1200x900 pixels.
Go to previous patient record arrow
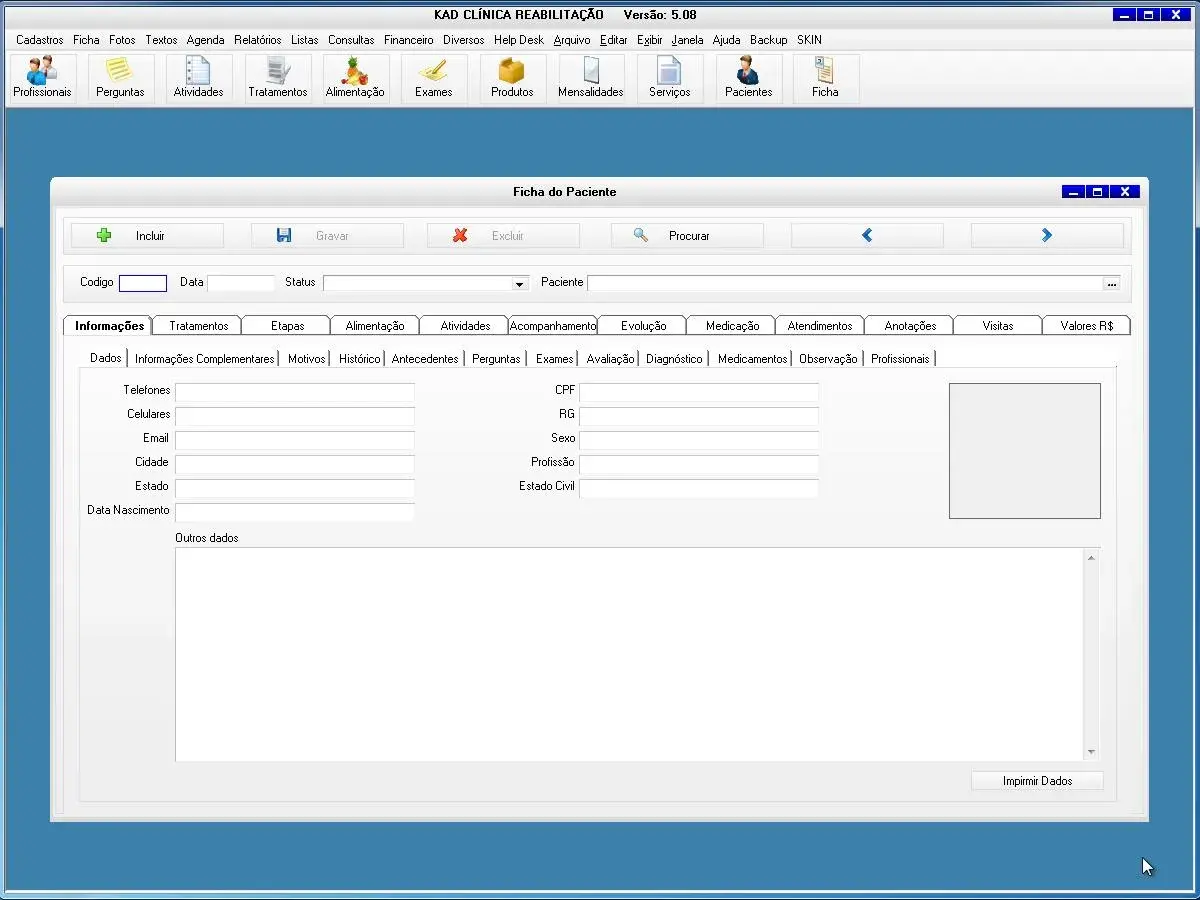tap(867, 236)
